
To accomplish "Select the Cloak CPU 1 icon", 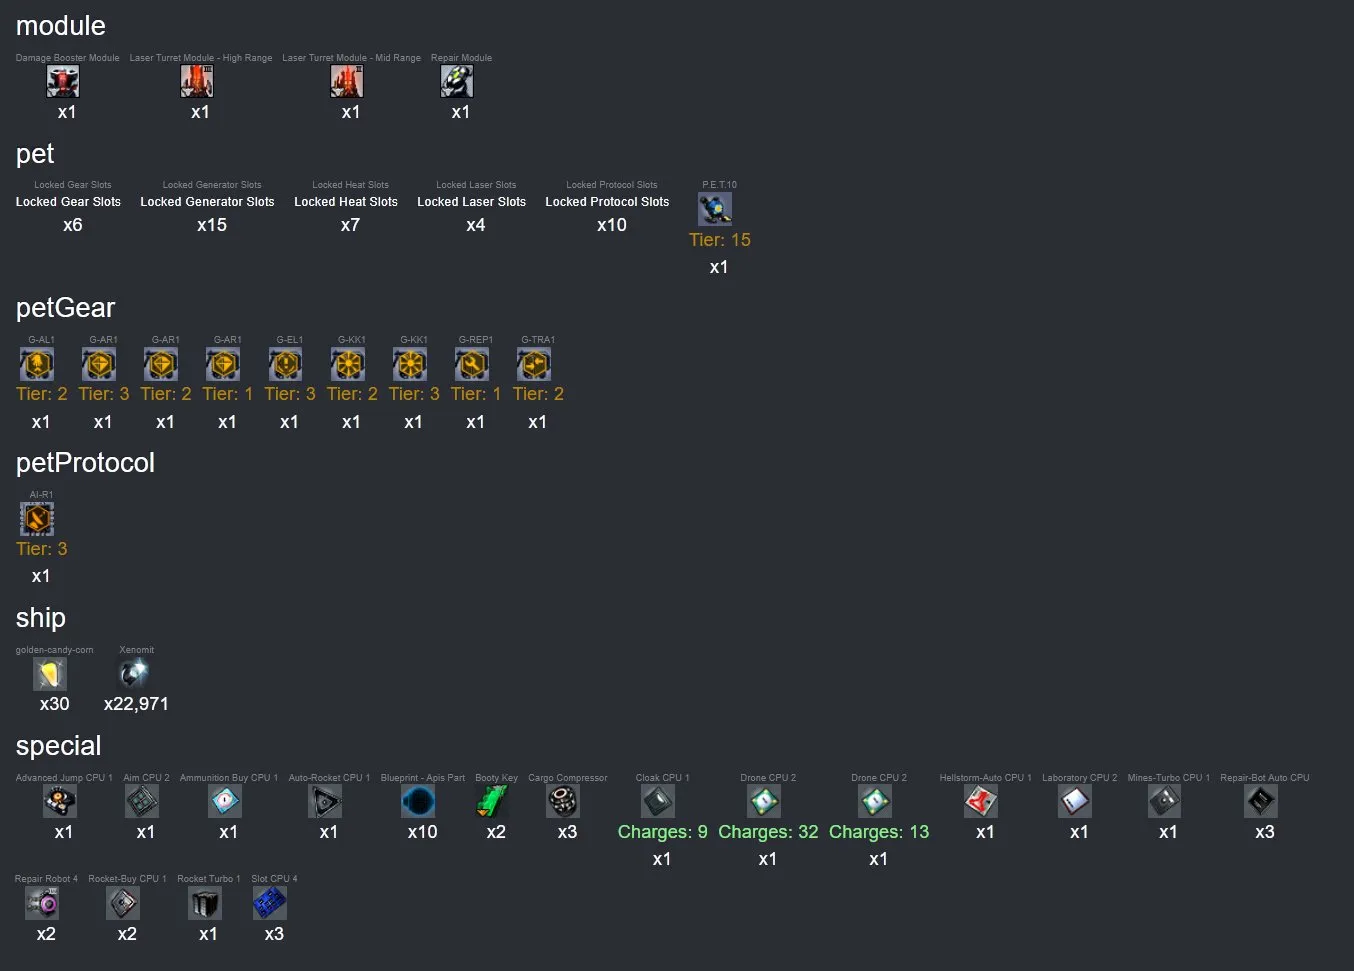I will tap(658, 802).
